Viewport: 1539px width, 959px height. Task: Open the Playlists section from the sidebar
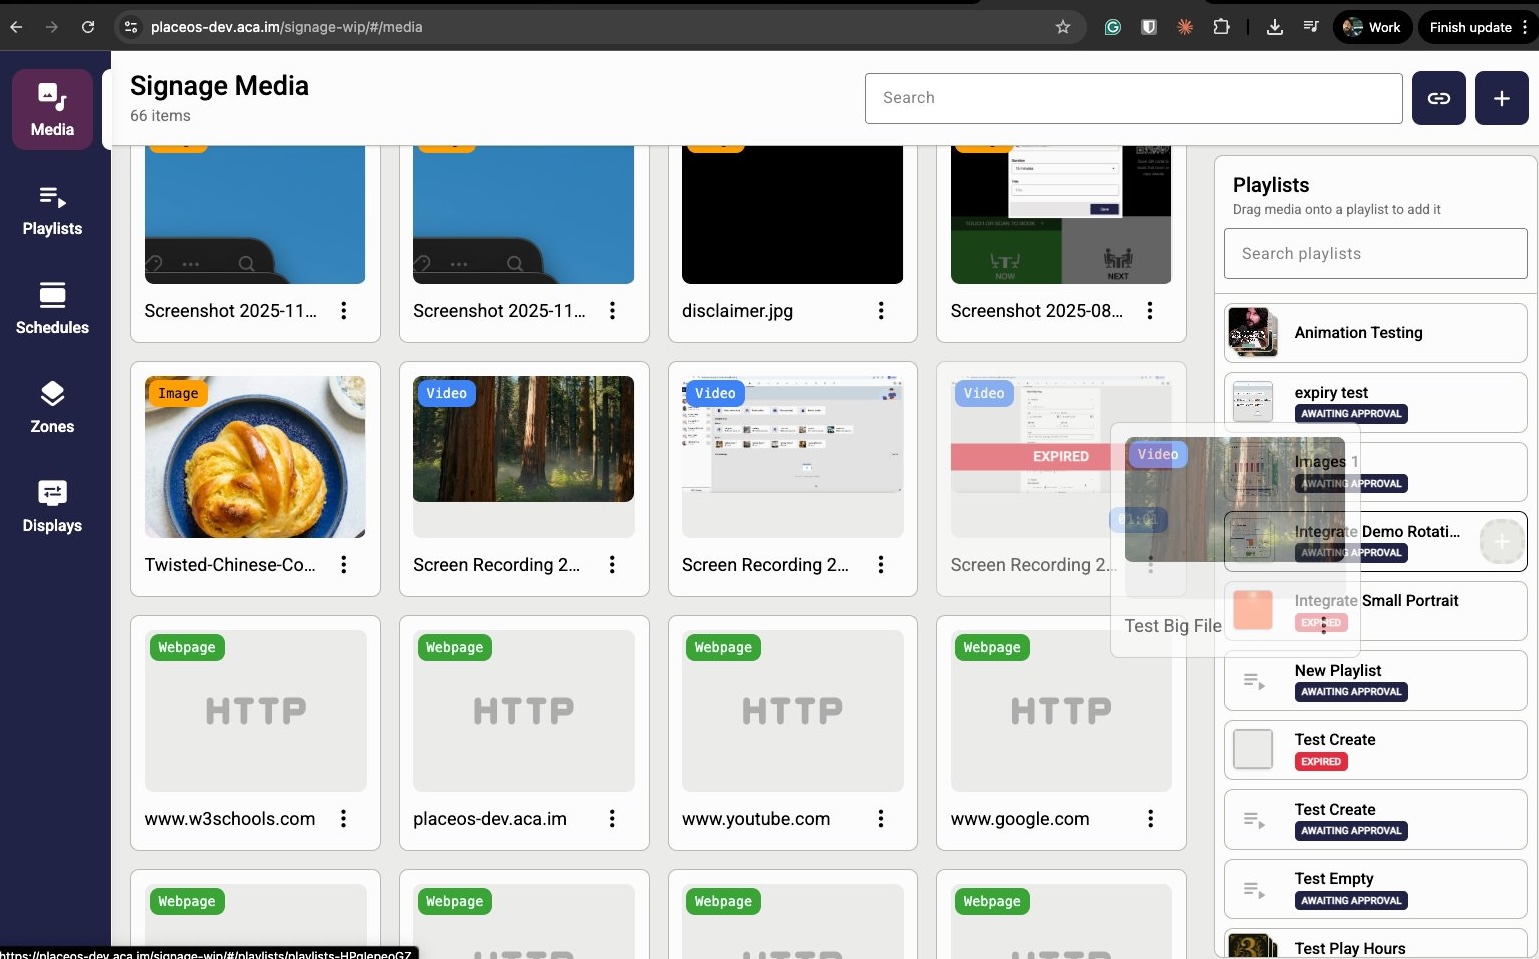pyautogui.click(x=51, y=210)
